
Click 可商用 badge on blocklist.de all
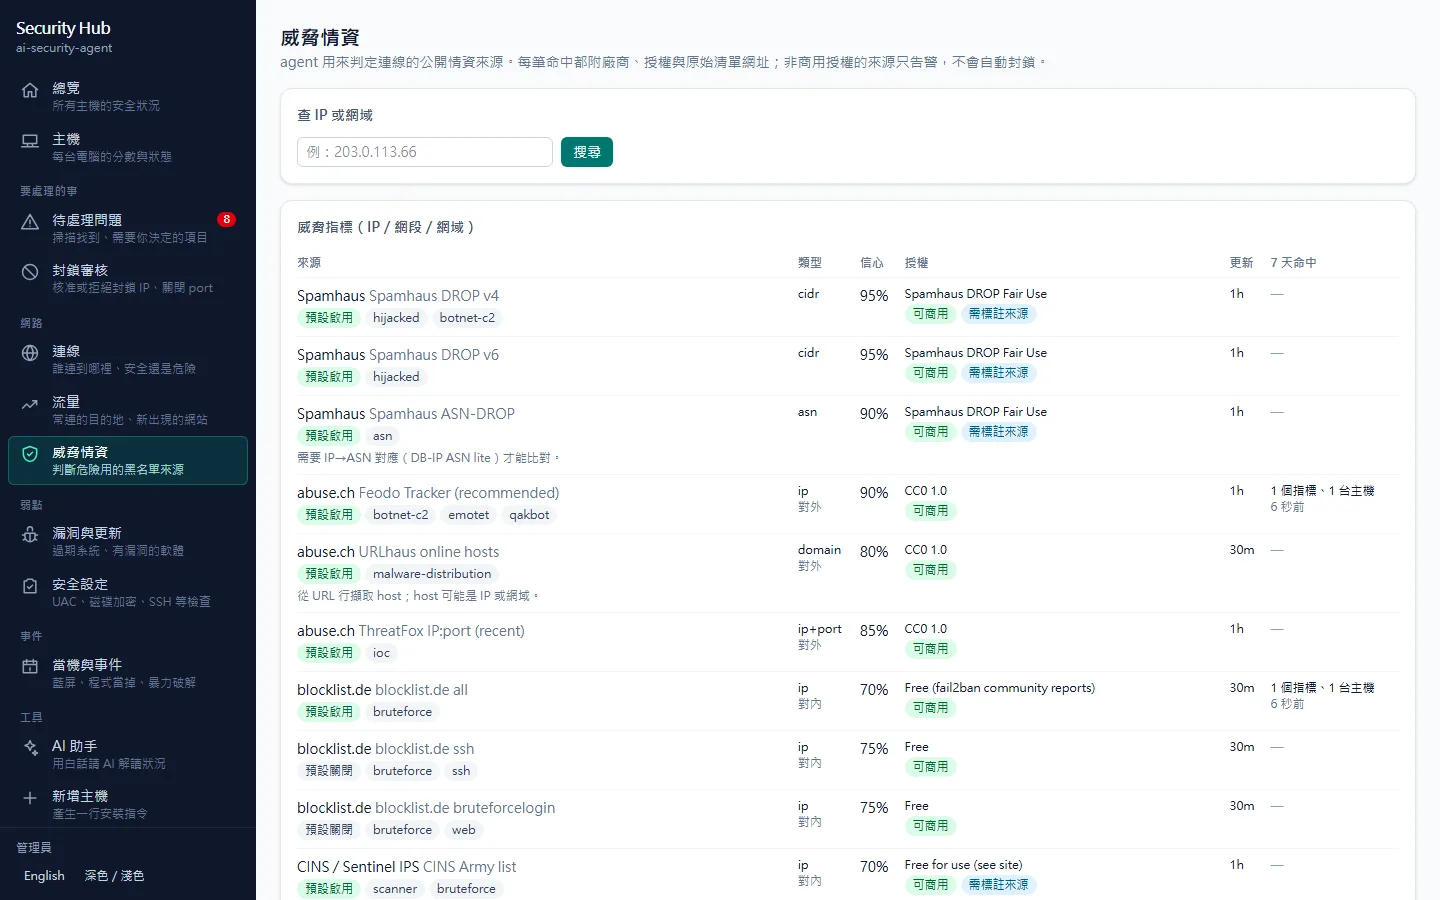[930, 708]
